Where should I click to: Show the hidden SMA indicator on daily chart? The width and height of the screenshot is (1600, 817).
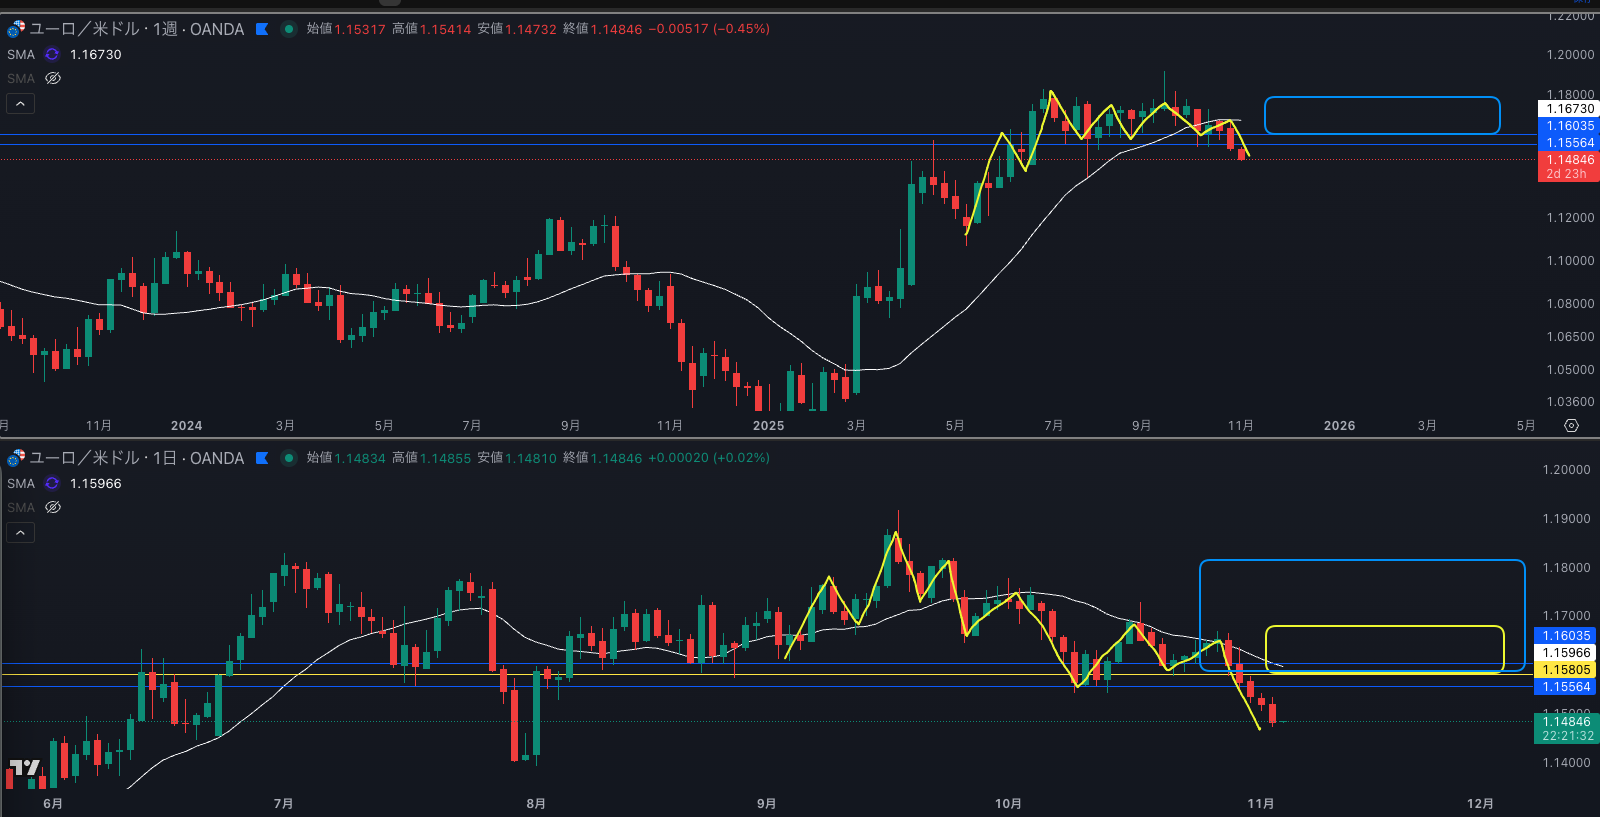(x=53, y=507)
